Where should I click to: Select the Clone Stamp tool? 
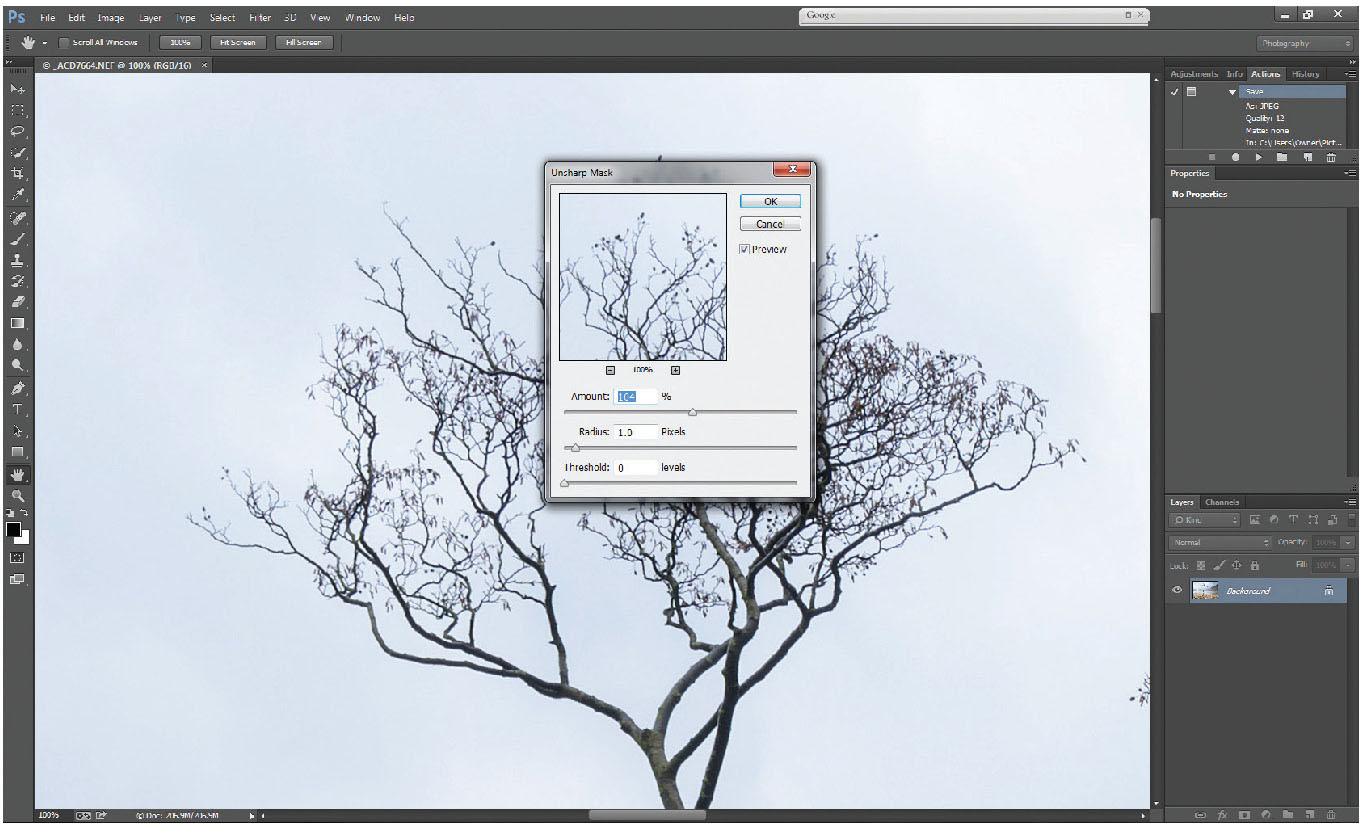(18, 260)
